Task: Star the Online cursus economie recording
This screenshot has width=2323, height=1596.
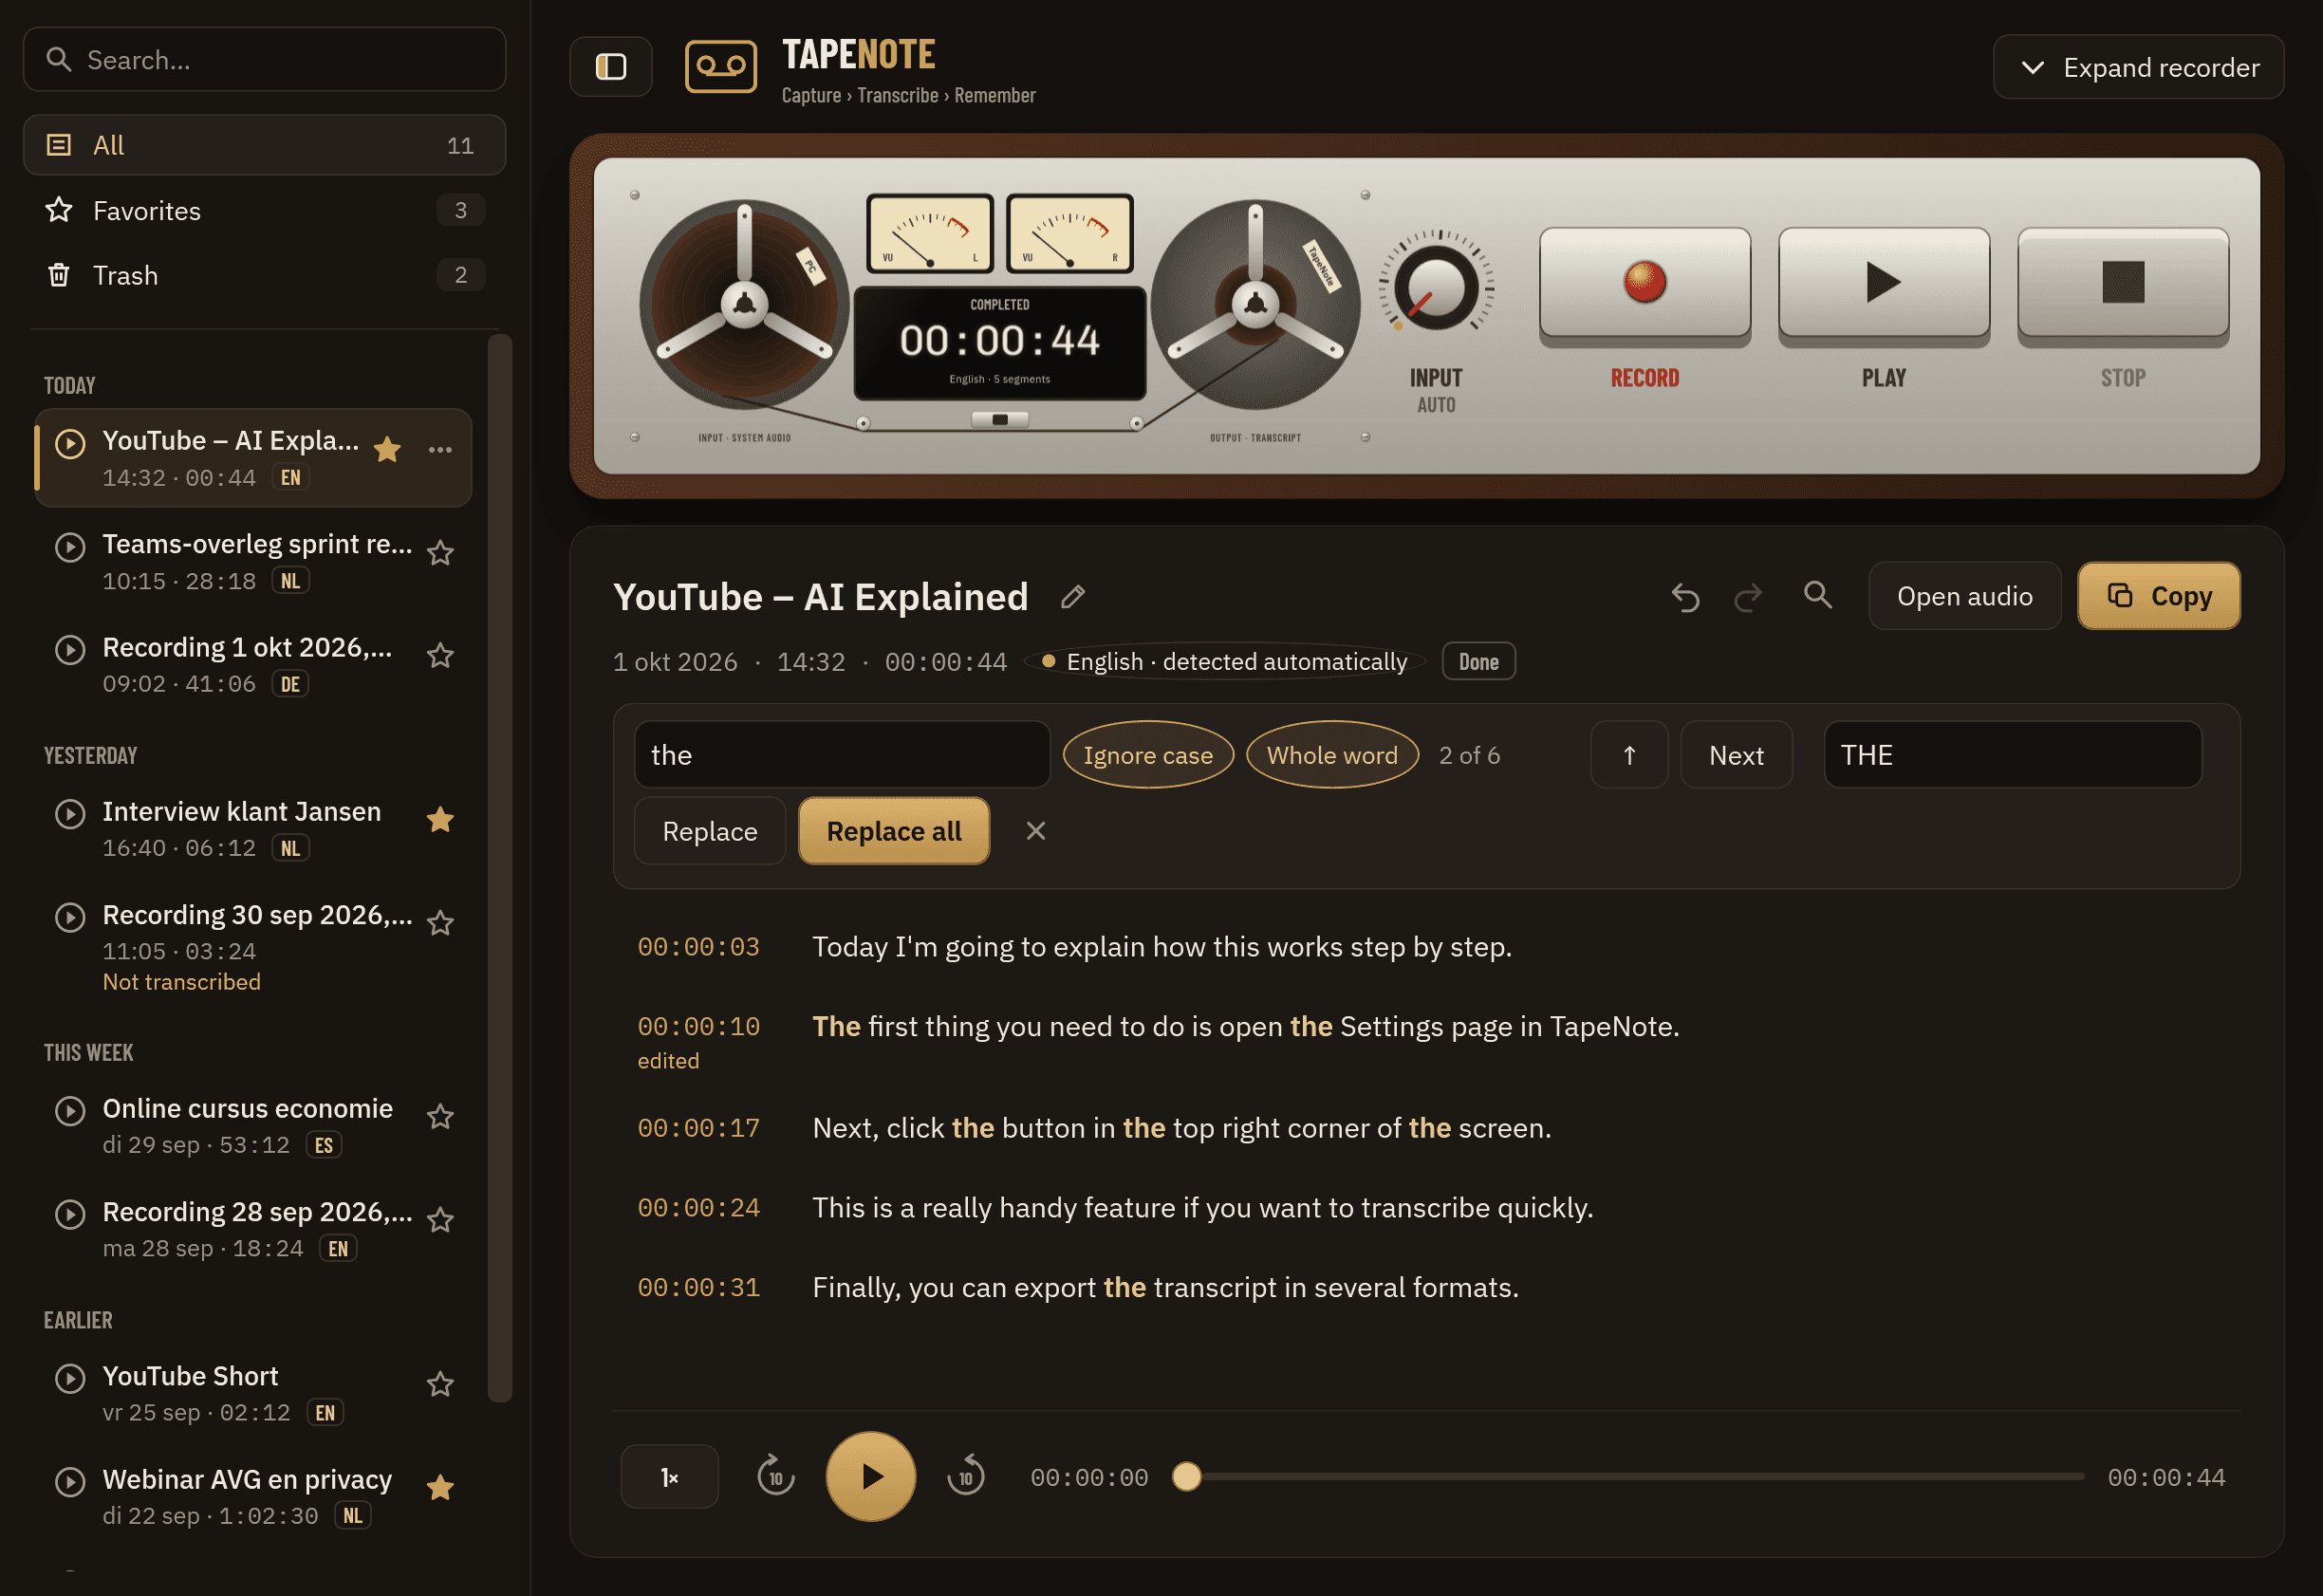Action: pyautogui.click(x=440, y=1116)
